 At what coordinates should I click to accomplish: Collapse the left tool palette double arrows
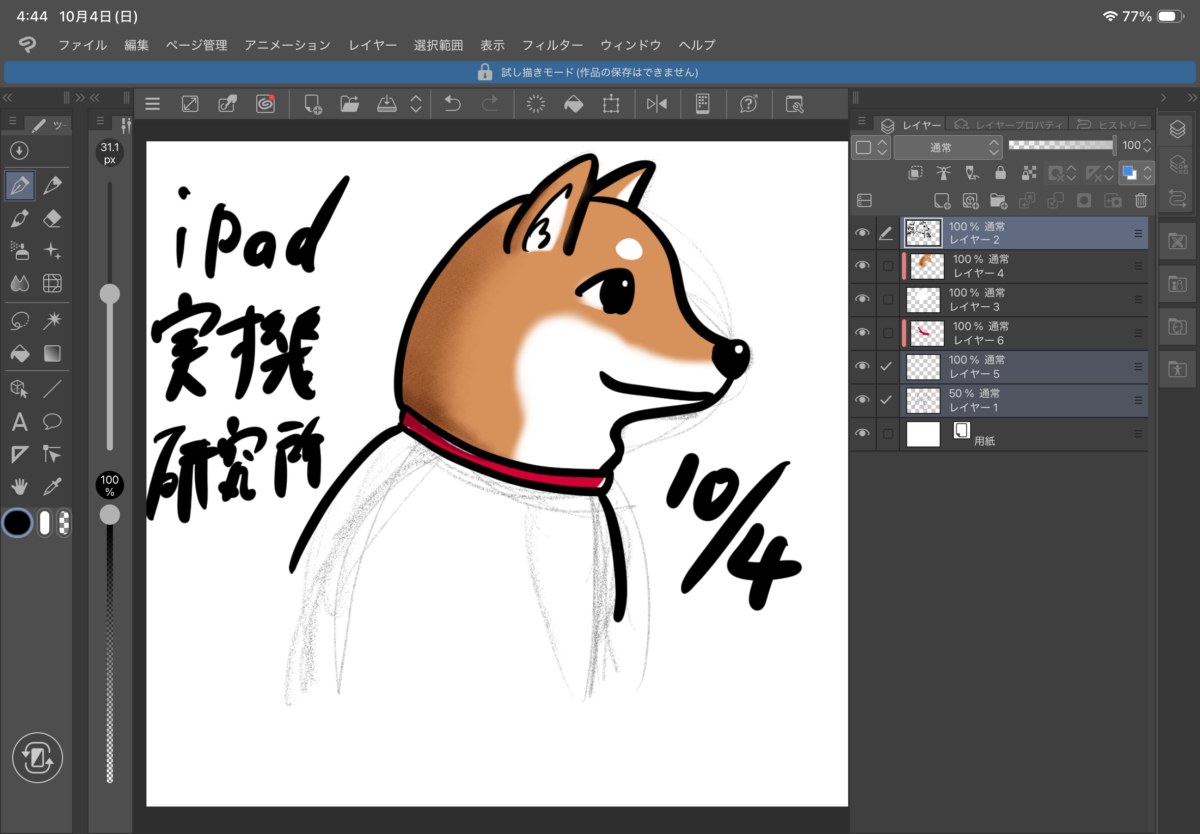pyautogui.click(x=7, y=97)
